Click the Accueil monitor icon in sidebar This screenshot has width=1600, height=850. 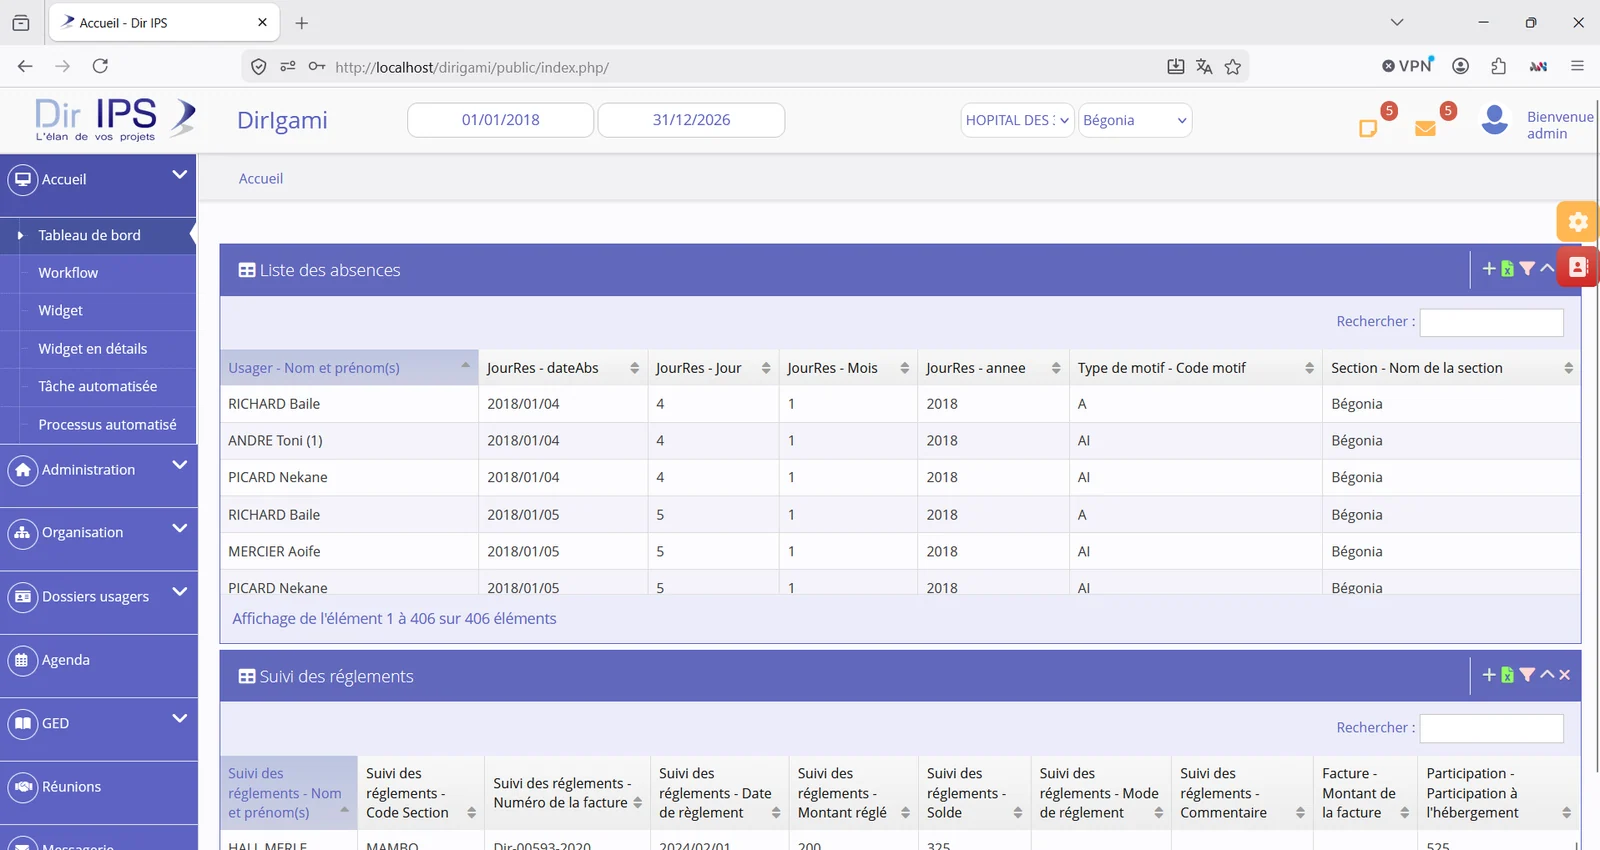pos(22,180)
